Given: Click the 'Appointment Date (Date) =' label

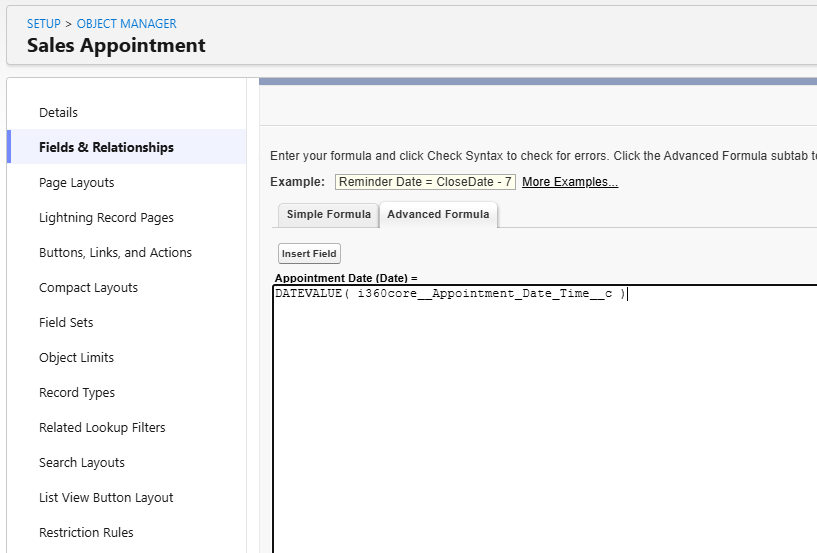Looking at the screenshot, I should [x=346, y=278].
